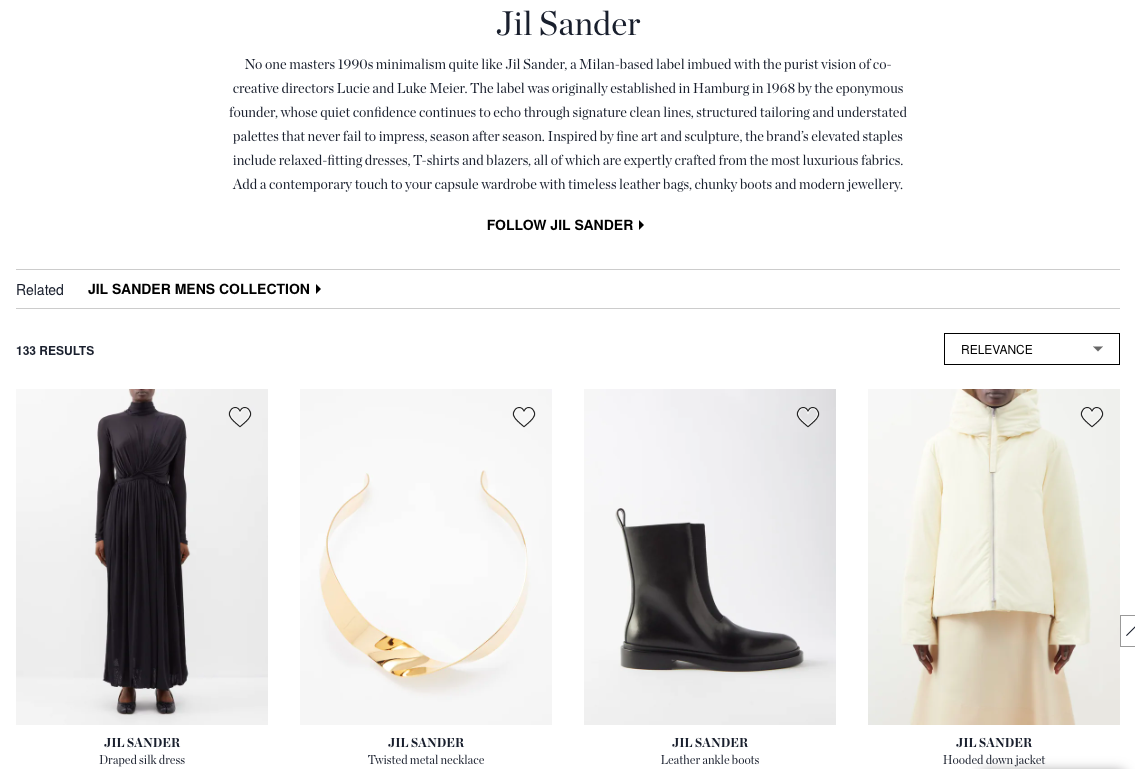The image size is (1135, 769).
Task: Click the back-to-top arrow at page edge
Action: click(1128, 631)
